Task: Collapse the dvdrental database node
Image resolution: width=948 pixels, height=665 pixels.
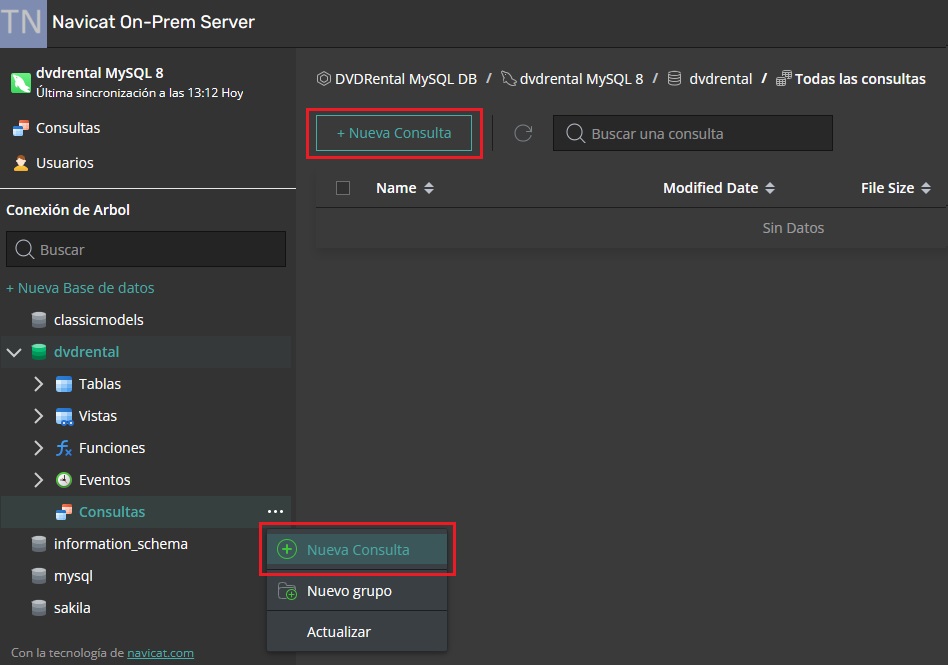Action: pyautogui.click(x=14, y=352)
